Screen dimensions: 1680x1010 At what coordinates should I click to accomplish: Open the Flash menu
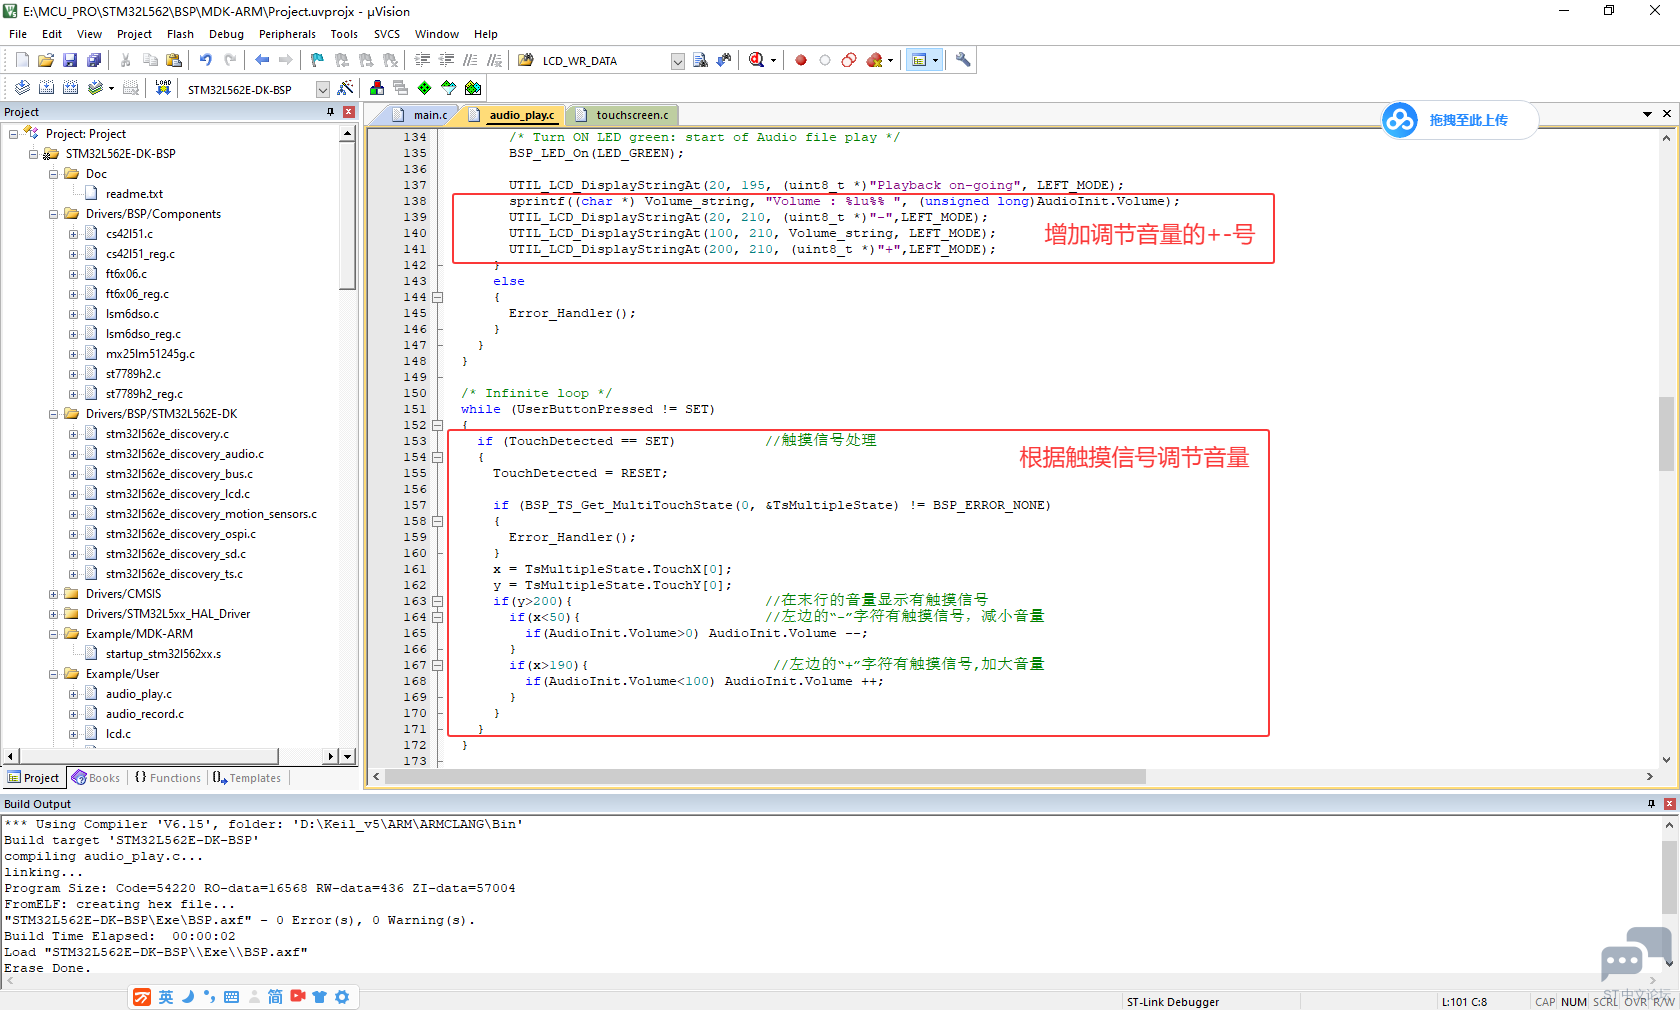pos(180,34)
